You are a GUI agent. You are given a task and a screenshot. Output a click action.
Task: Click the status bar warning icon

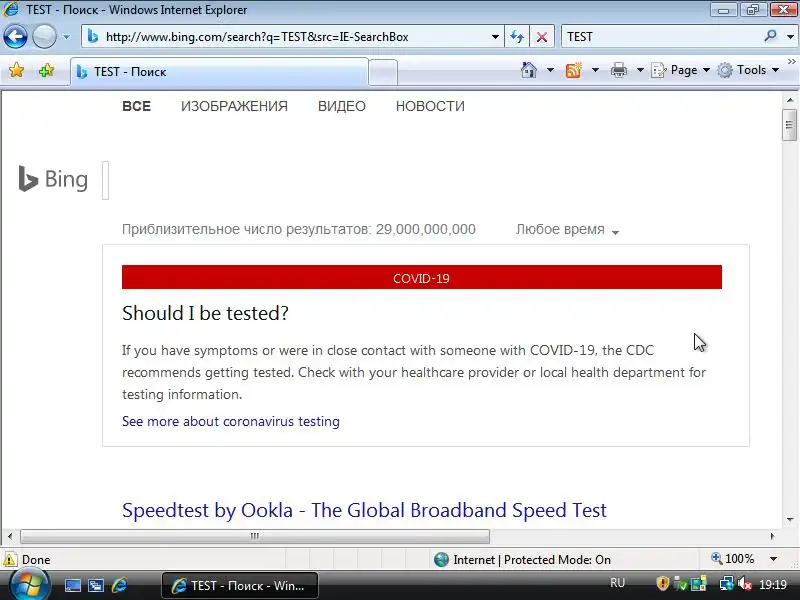point(10,560)
